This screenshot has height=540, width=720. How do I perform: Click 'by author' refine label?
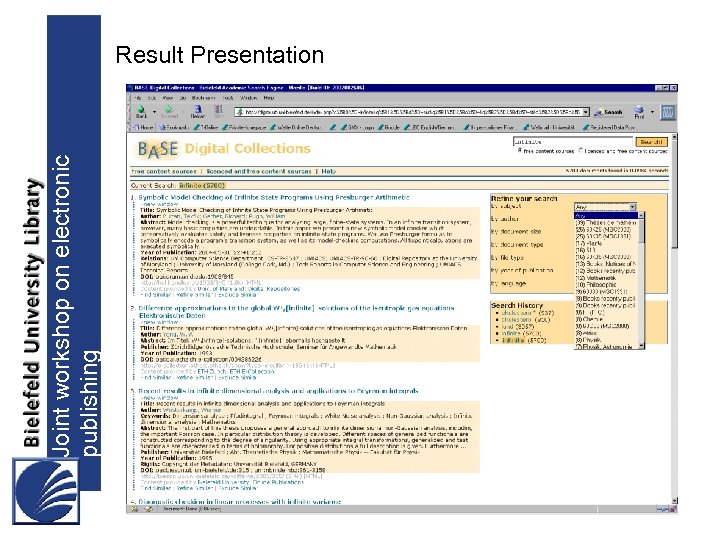505,219
